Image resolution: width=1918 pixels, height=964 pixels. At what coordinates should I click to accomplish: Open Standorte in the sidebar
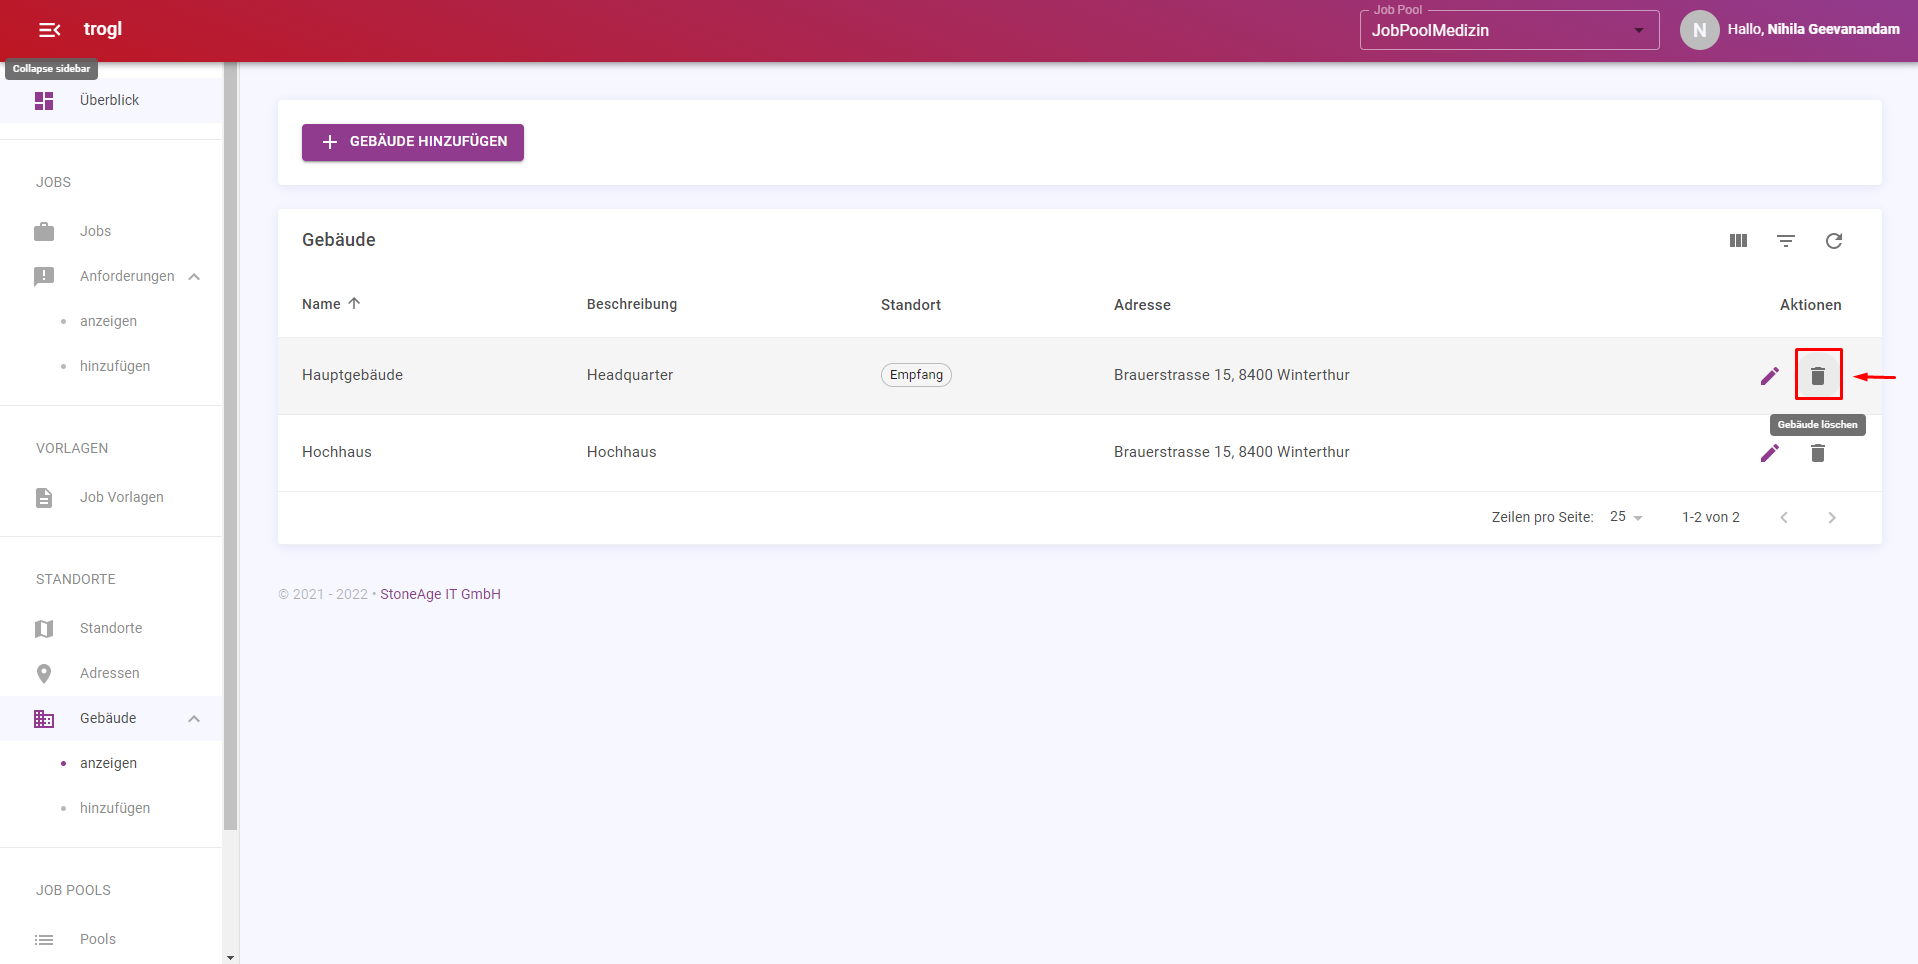point(111,628)
